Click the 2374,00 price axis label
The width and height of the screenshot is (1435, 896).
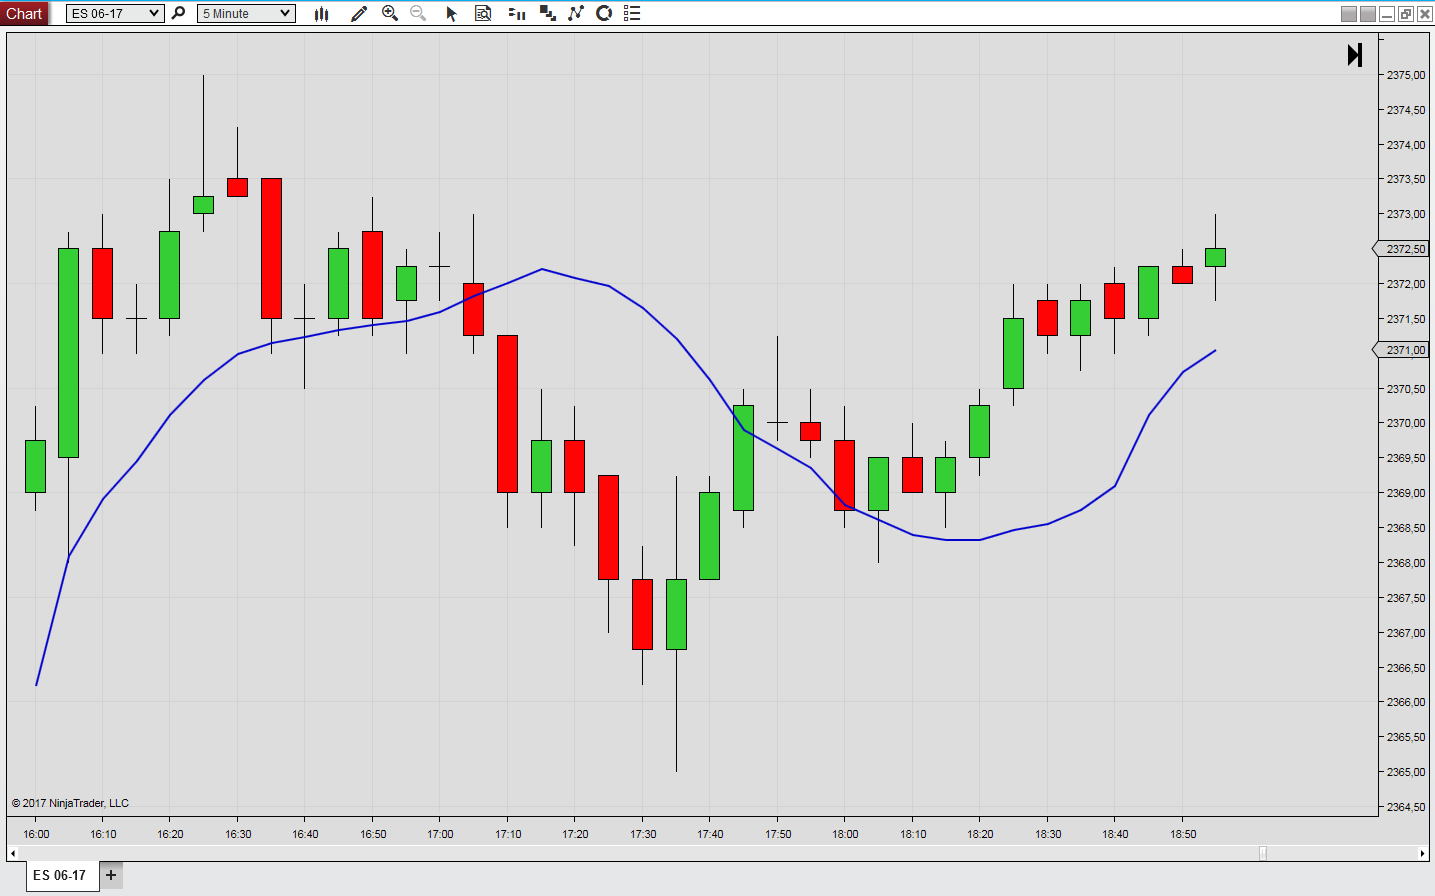(x=1406, y=145)
